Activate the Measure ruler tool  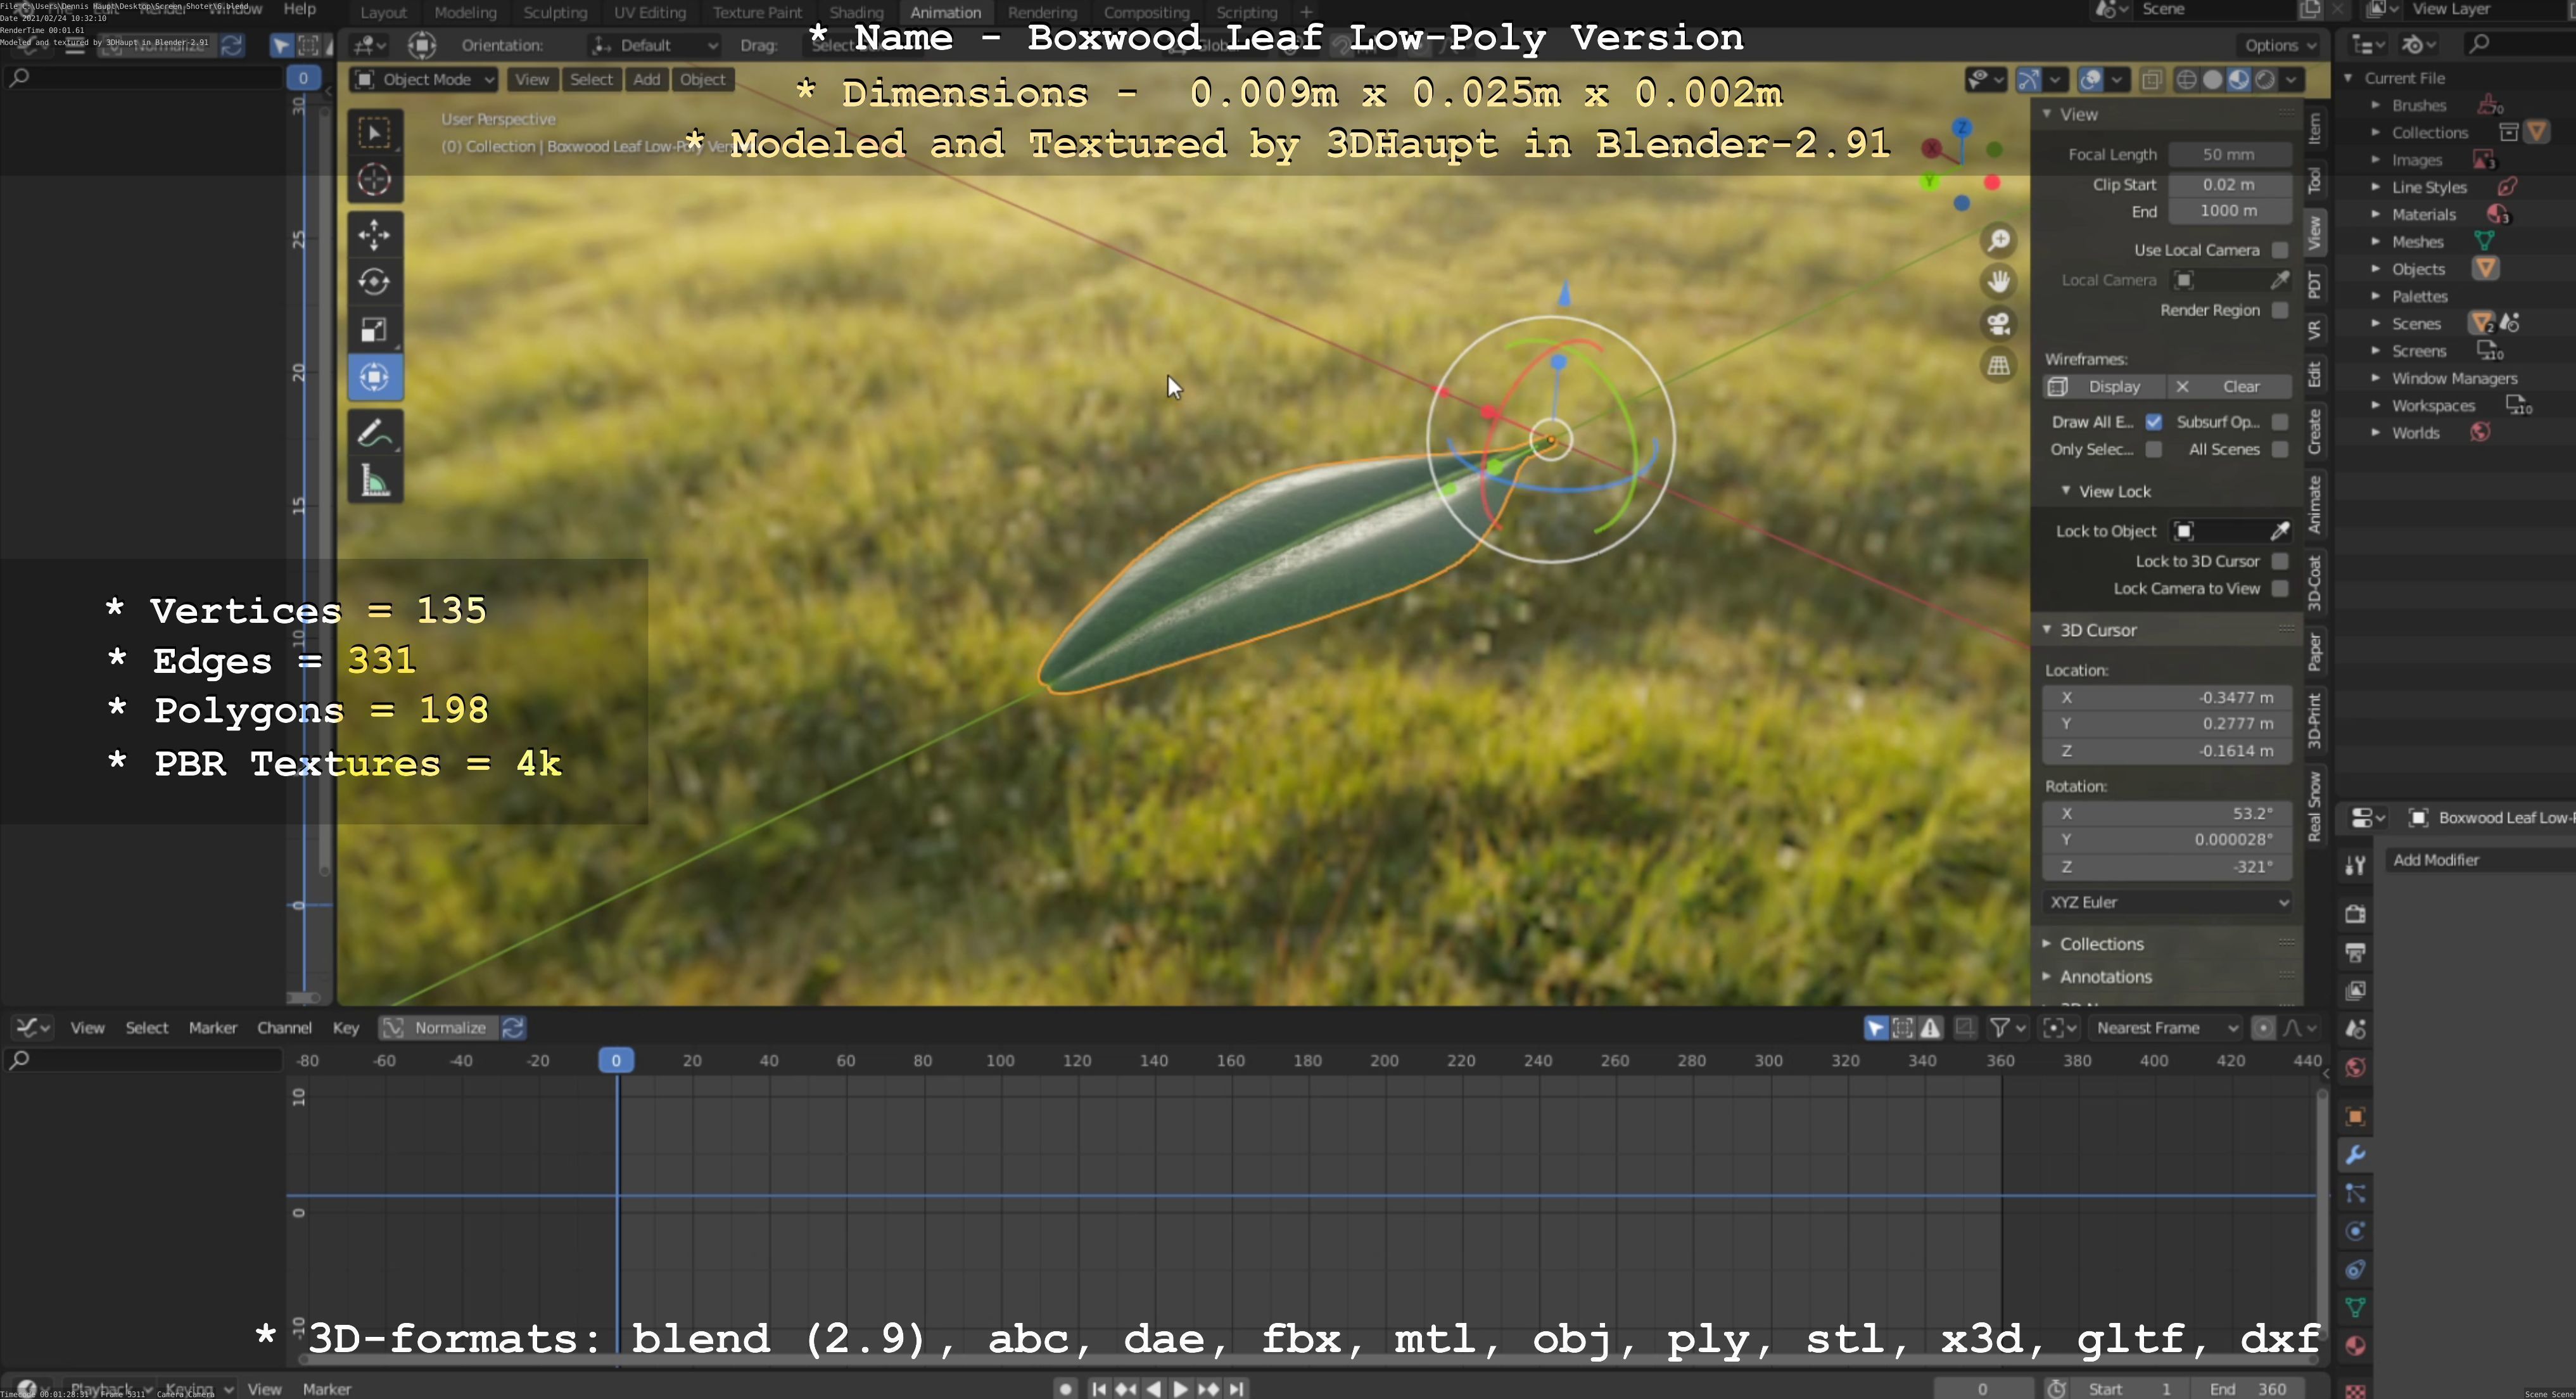[x=374, y=483]
